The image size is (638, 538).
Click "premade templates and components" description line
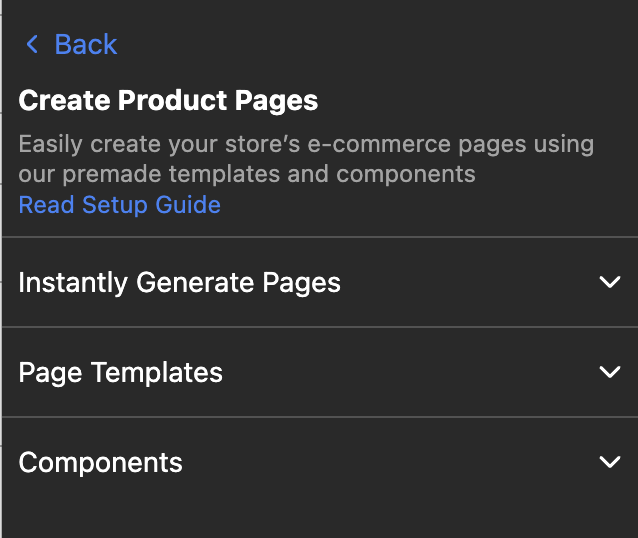[246, 174]
